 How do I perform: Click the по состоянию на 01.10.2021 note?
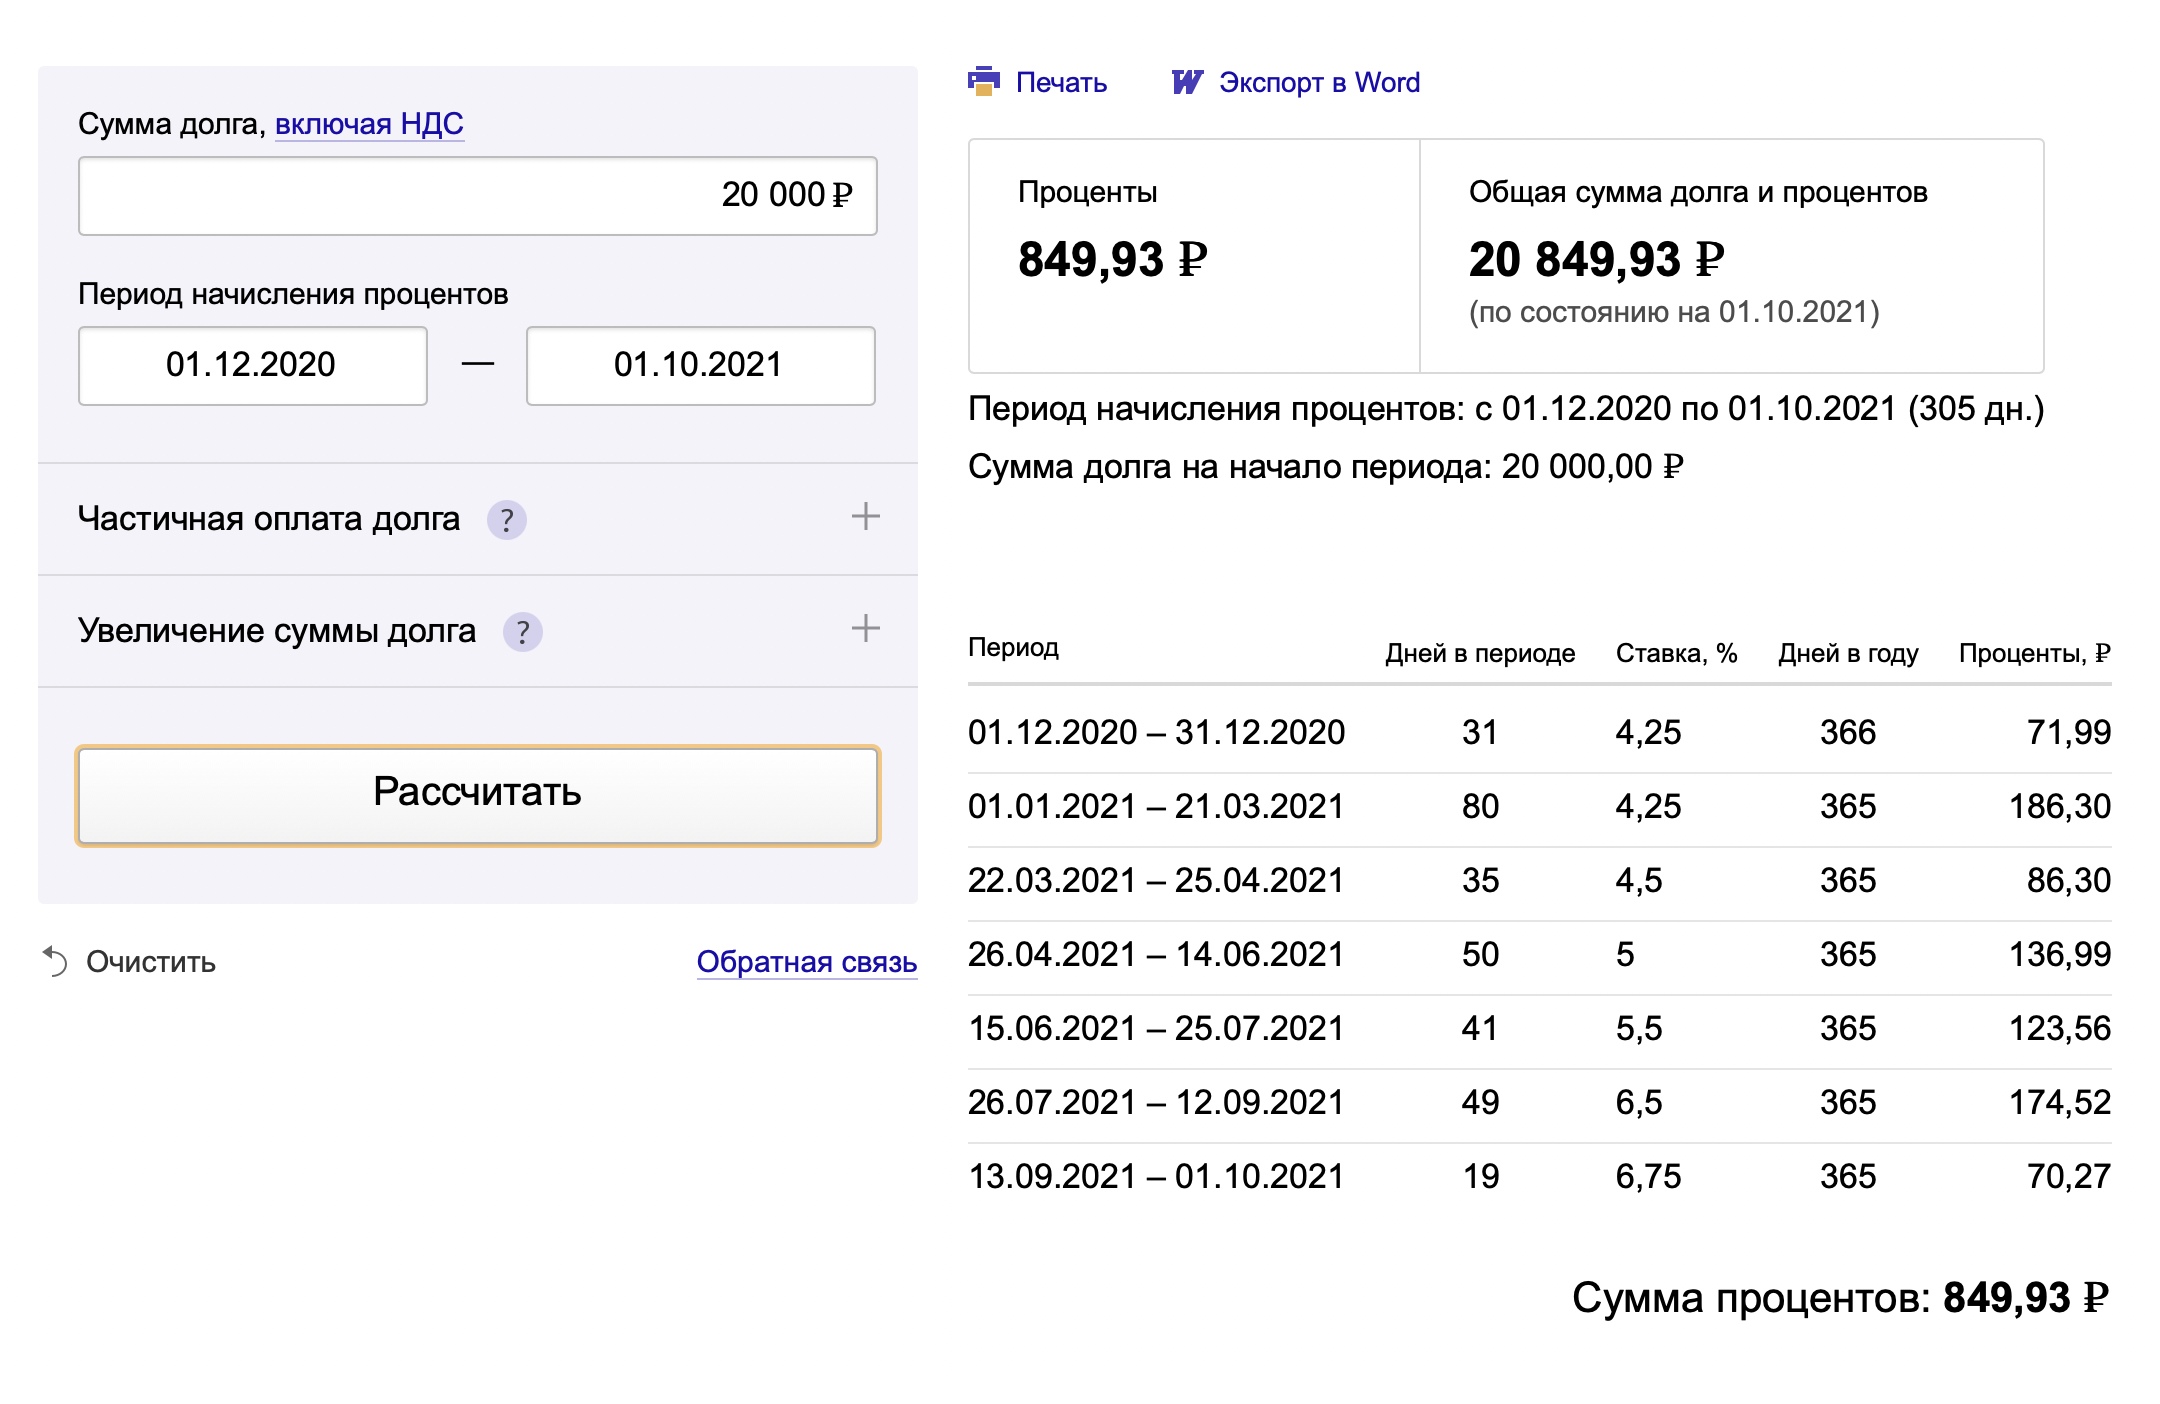(x=1674, y=312)
